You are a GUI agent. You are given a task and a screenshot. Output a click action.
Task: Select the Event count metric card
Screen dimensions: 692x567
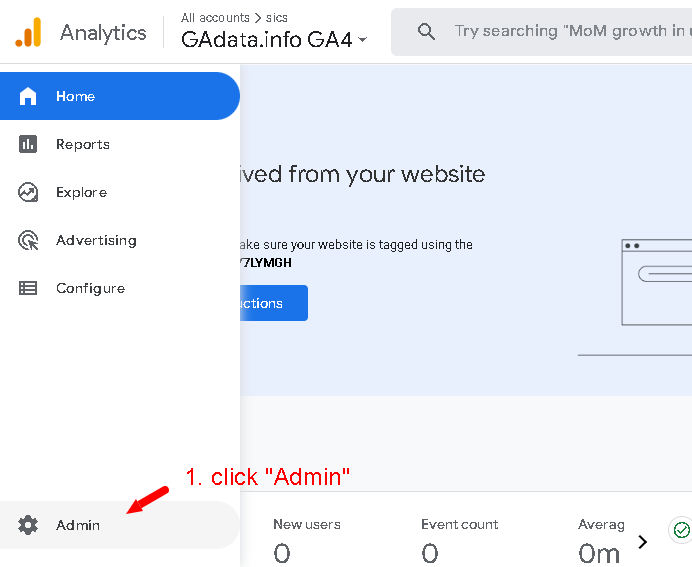click(459, 540)
